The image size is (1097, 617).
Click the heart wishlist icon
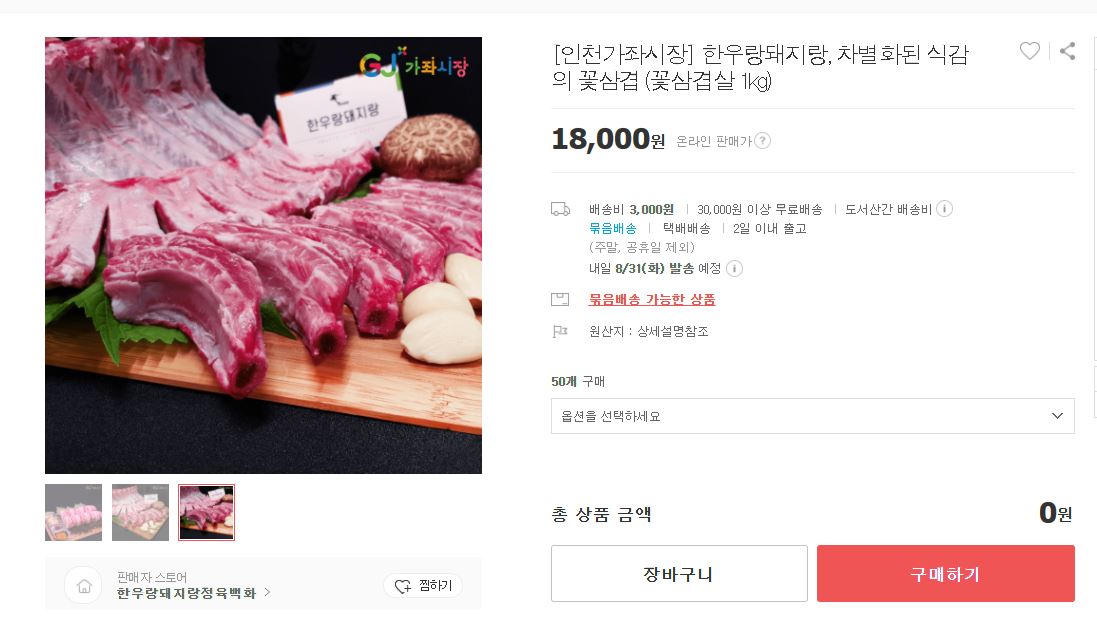(1029, 51)
